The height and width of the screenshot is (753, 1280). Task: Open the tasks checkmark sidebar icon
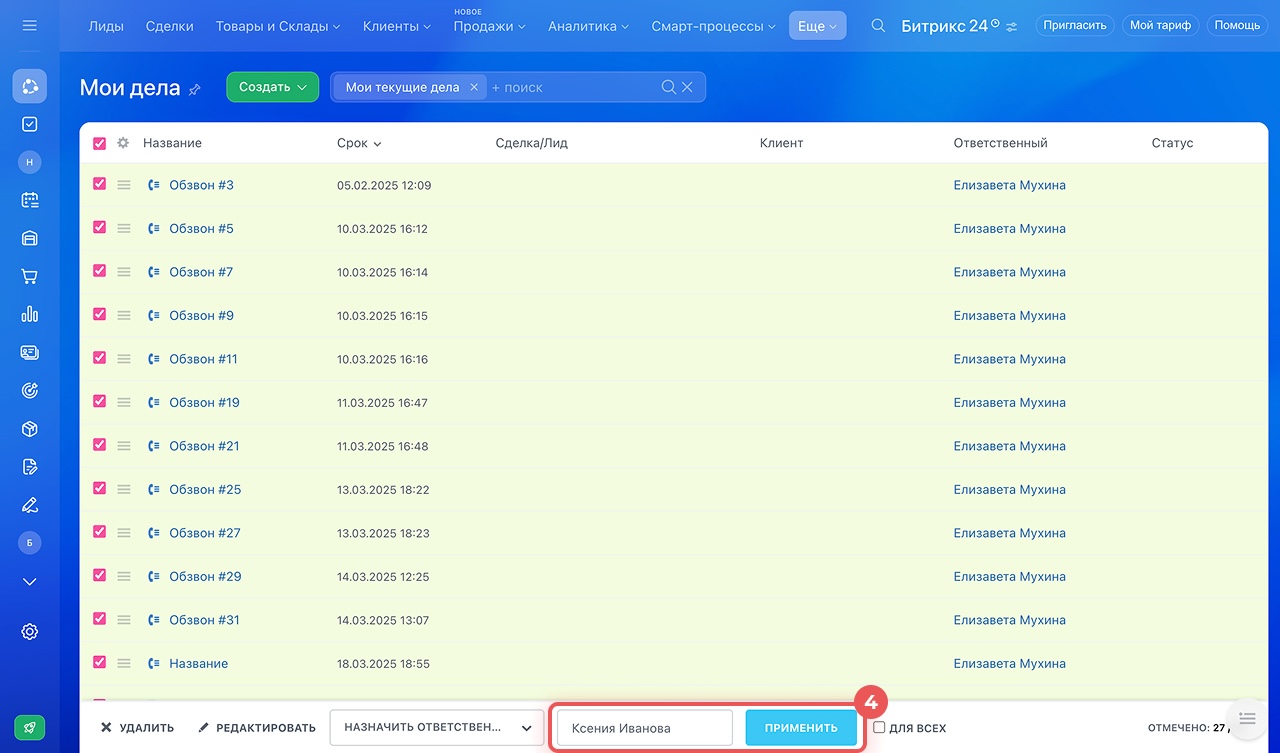(29, 124)
